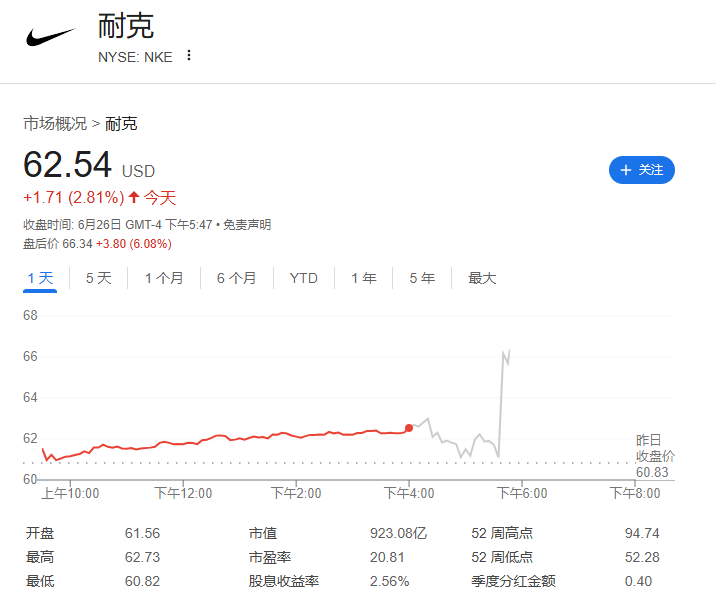Click the 62.54 current price
This screenshot has height=612, width=716.
[x=68, y=164]
